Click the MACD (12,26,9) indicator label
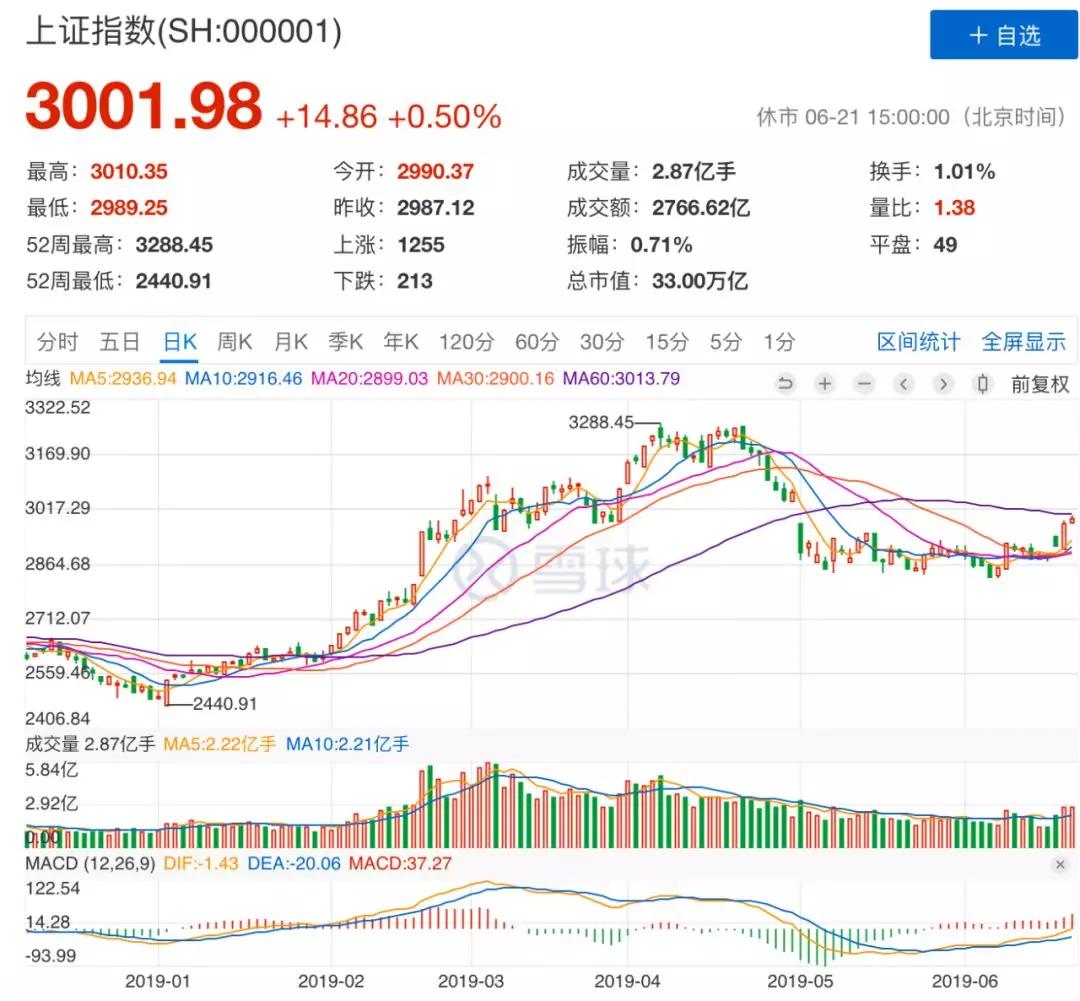Viewport: 1080px width, 1001px height. point(90,864)
